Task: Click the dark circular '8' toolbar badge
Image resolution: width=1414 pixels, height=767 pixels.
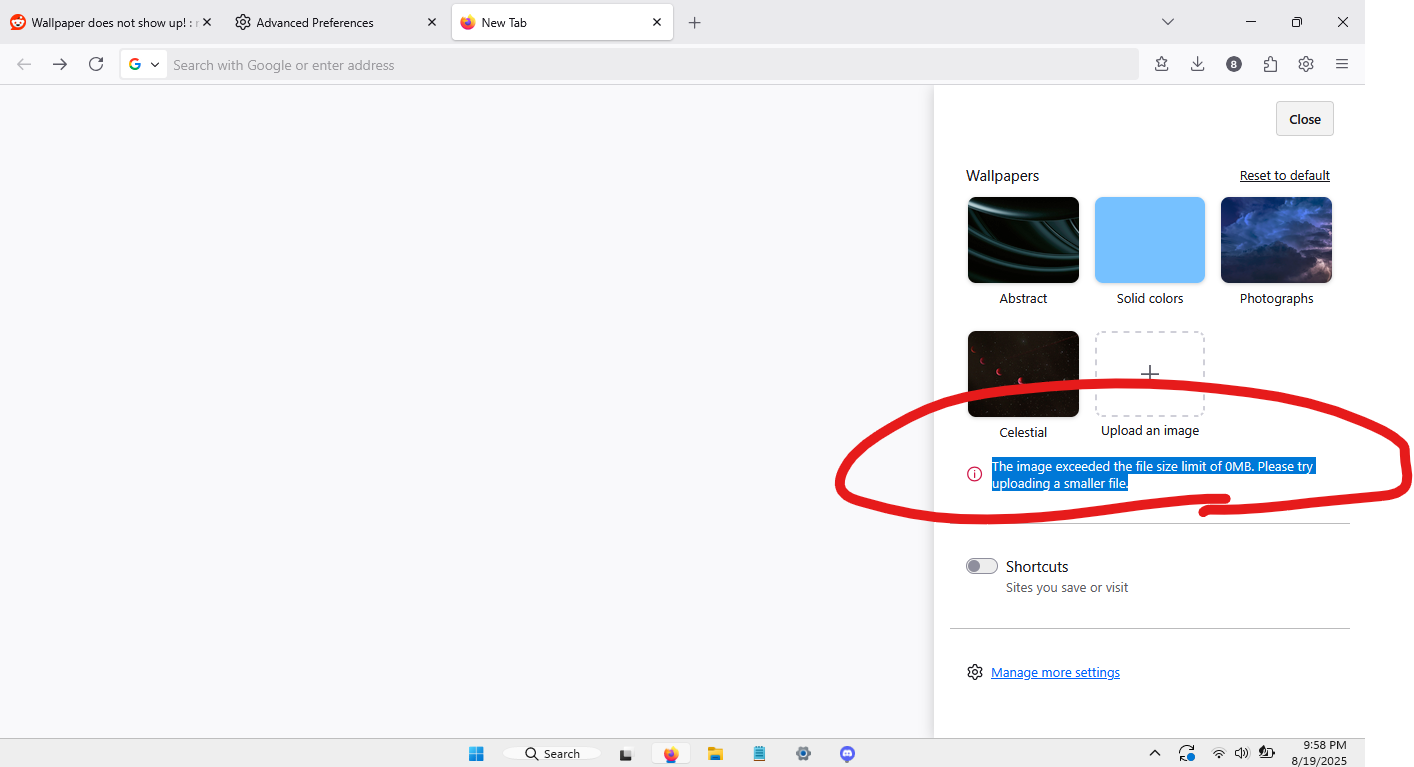Action: pyautogui.click(x=1234, y=64)
